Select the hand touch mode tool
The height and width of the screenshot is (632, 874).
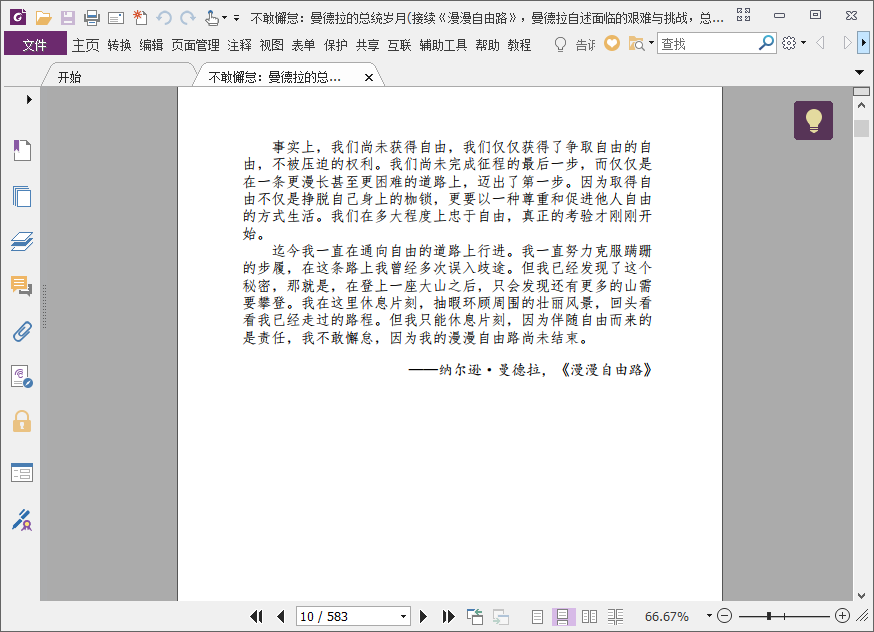(x=211, y=18)
